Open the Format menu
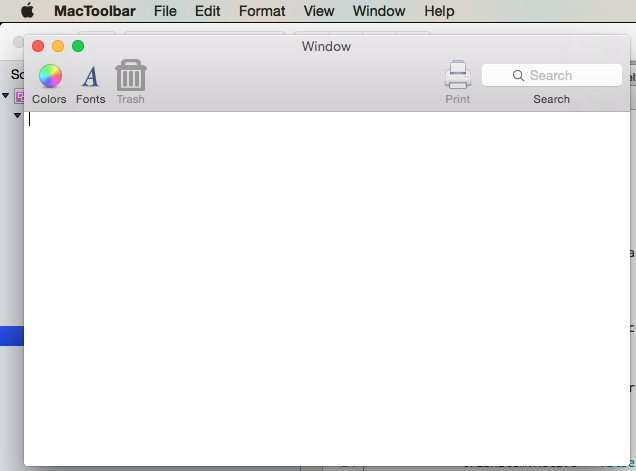 pos(262,11)
